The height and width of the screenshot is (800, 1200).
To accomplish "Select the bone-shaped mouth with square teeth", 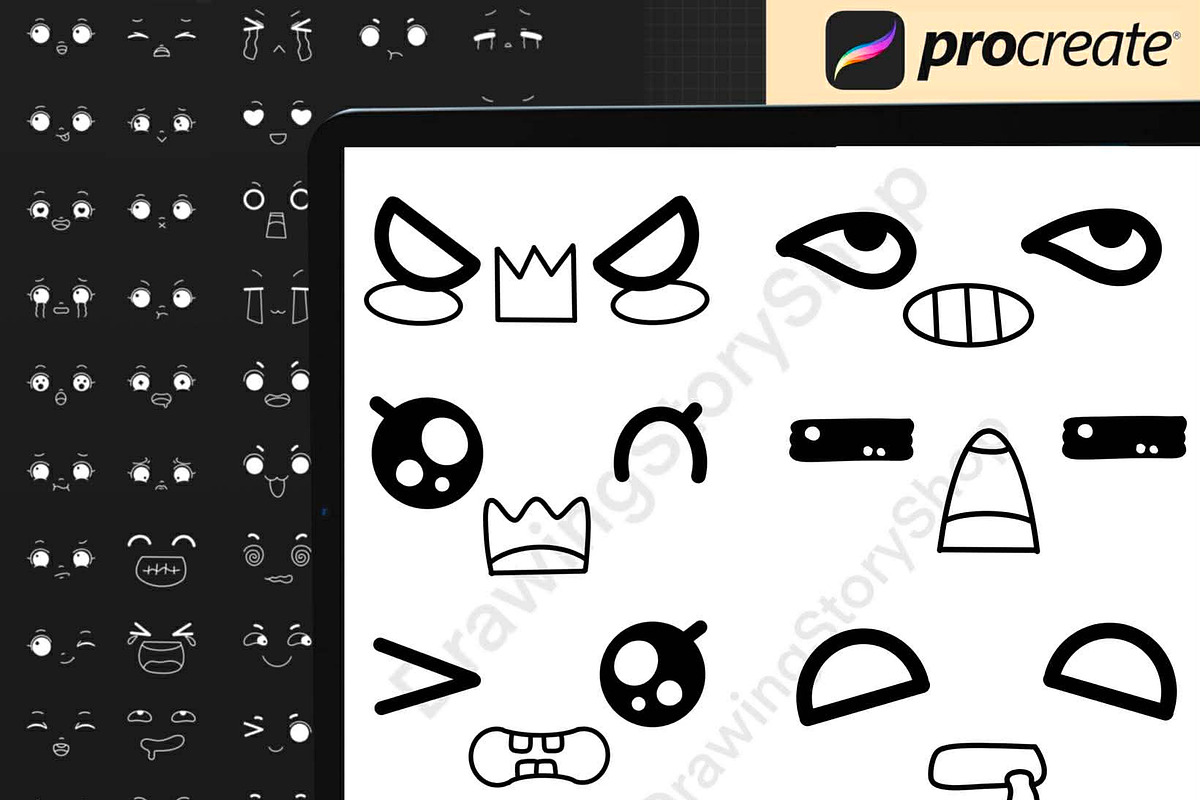I will 540,757.
